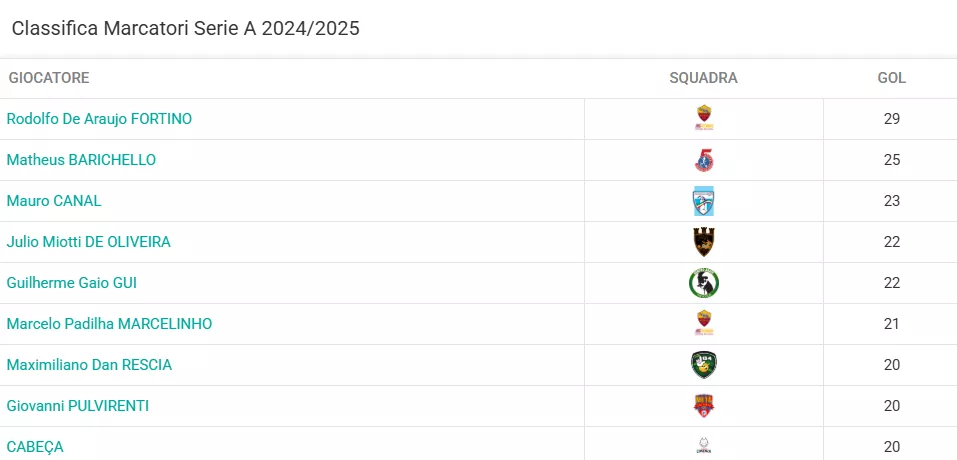Click the small team logo beside CABEÇA
This screenshot has height=460, width=957.
pos(704,445)
